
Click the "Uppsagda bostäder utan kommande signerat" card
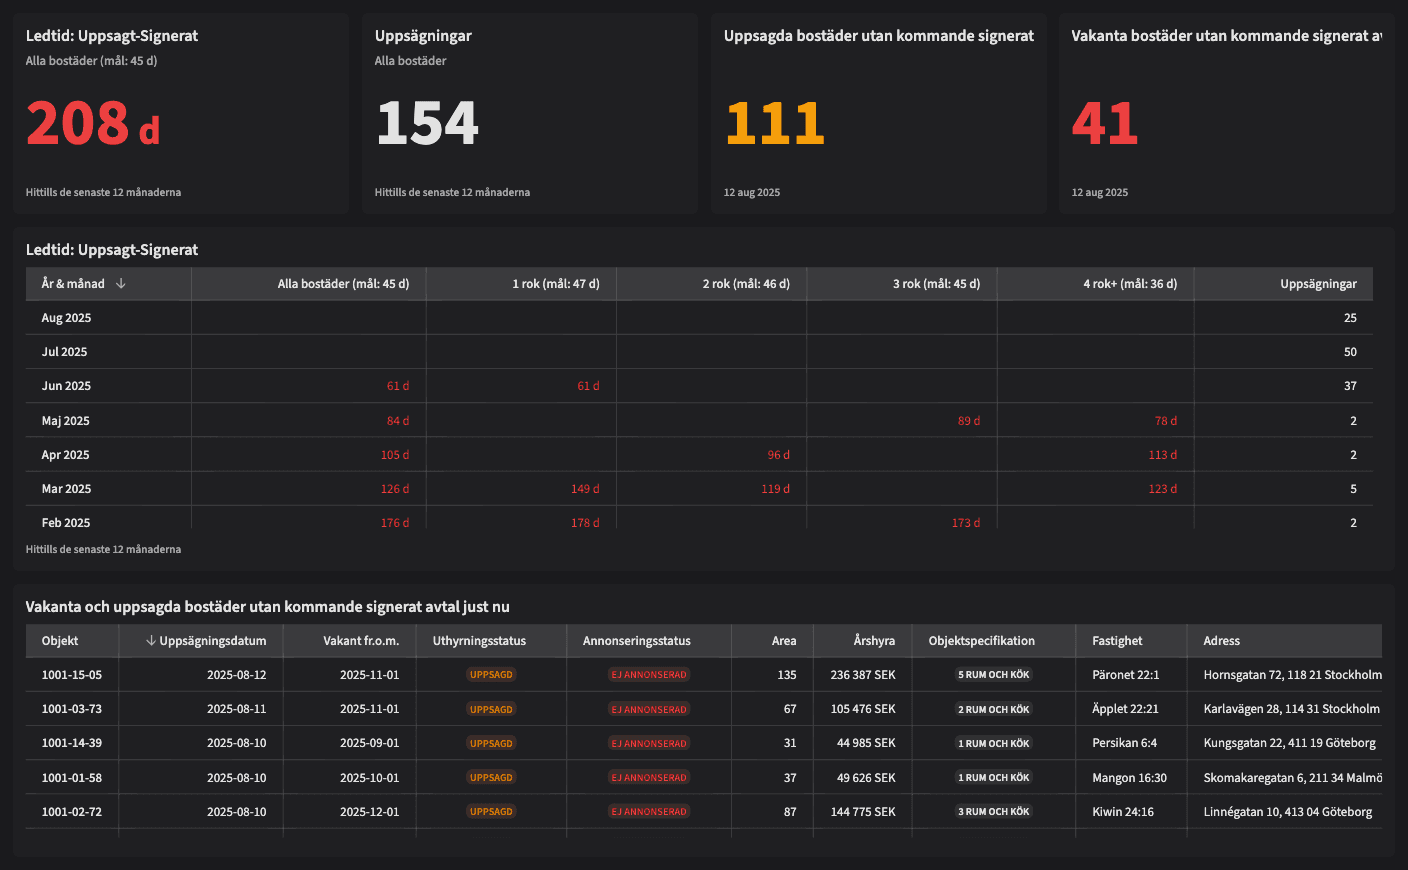[878, 112]
